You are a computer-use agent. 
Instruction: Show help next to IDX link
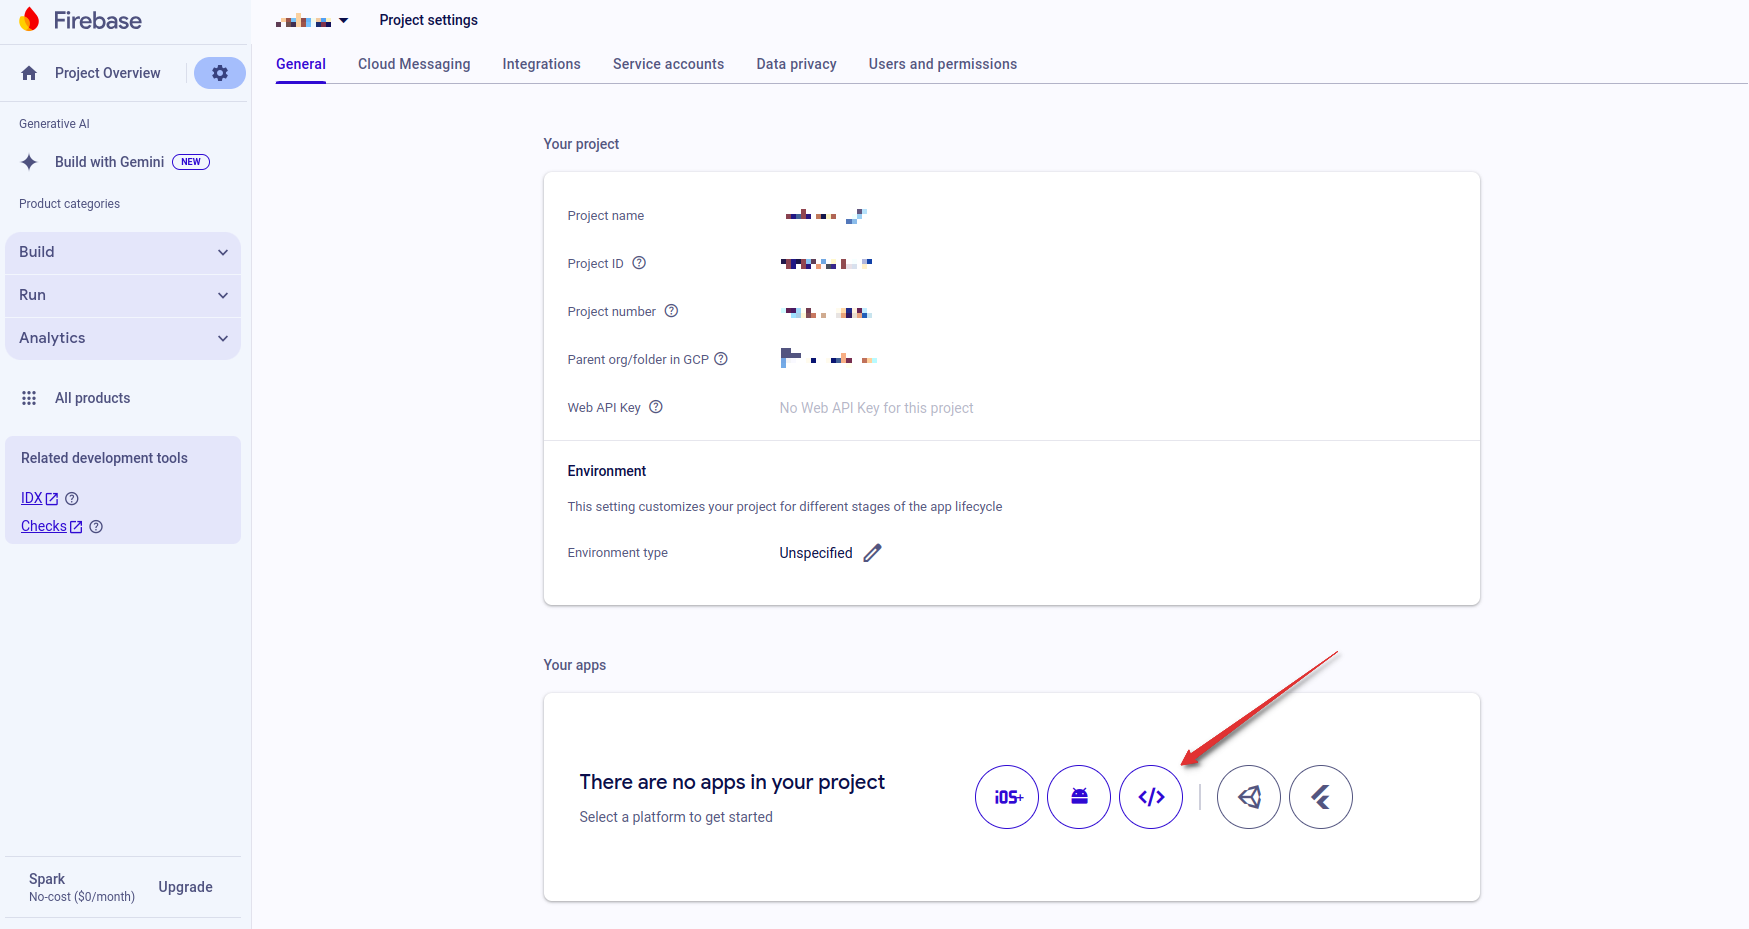[x=72, y=498]
